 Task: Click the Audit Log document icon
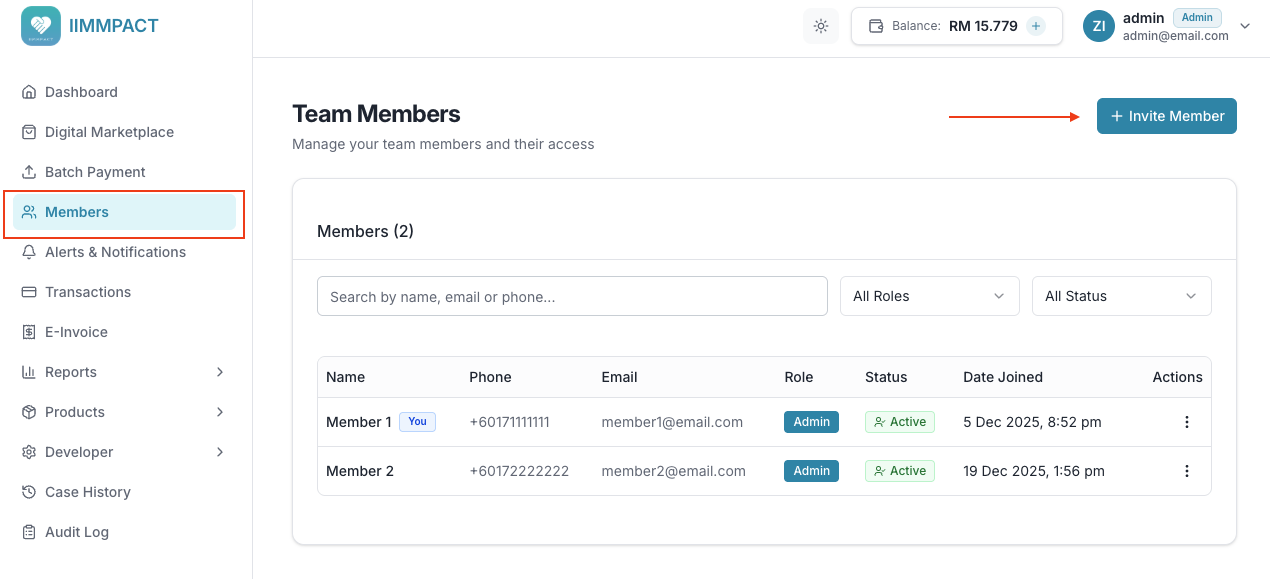click(x=30, y=531)
